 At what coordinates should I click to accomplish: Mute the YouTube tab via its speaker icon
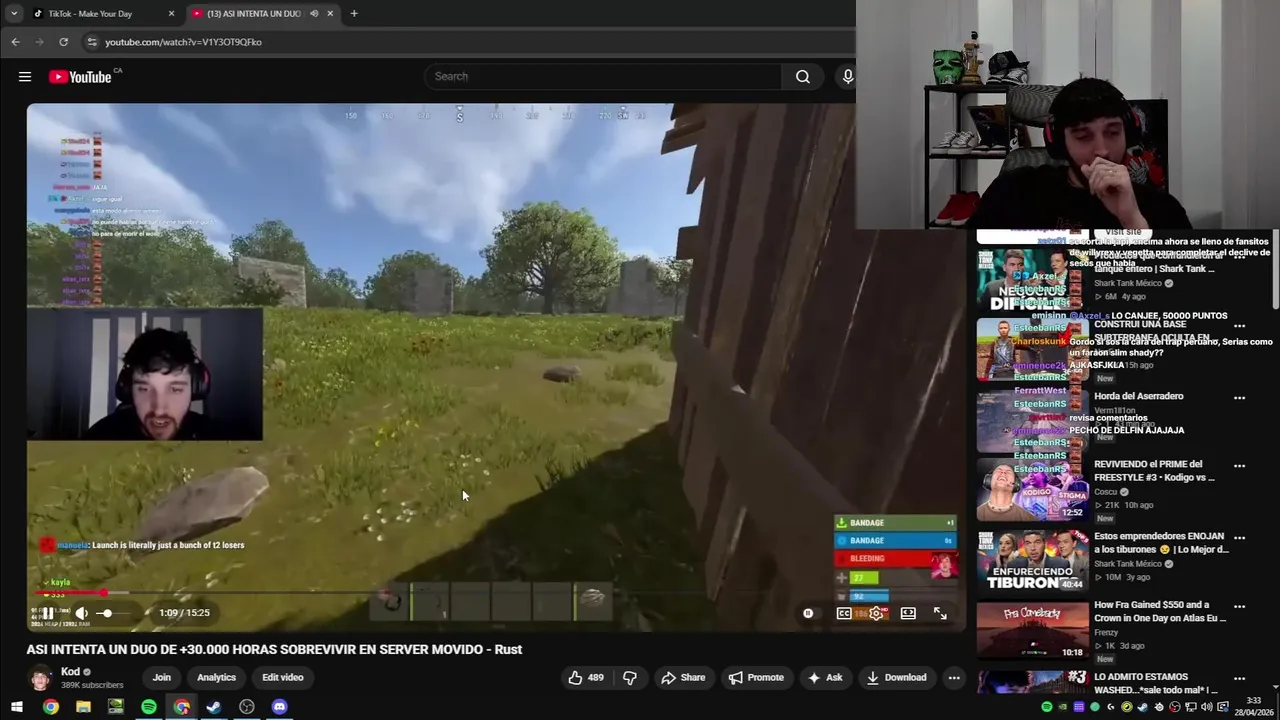(x=314, y=14)
